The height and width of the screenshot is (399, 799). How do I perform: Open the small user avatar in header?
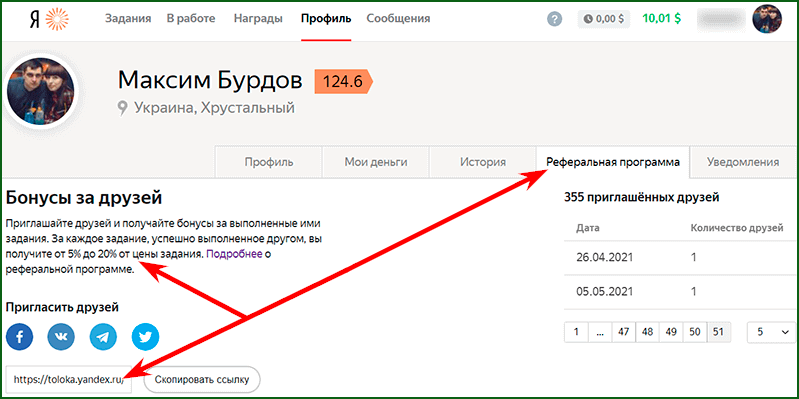pos(767,19)
